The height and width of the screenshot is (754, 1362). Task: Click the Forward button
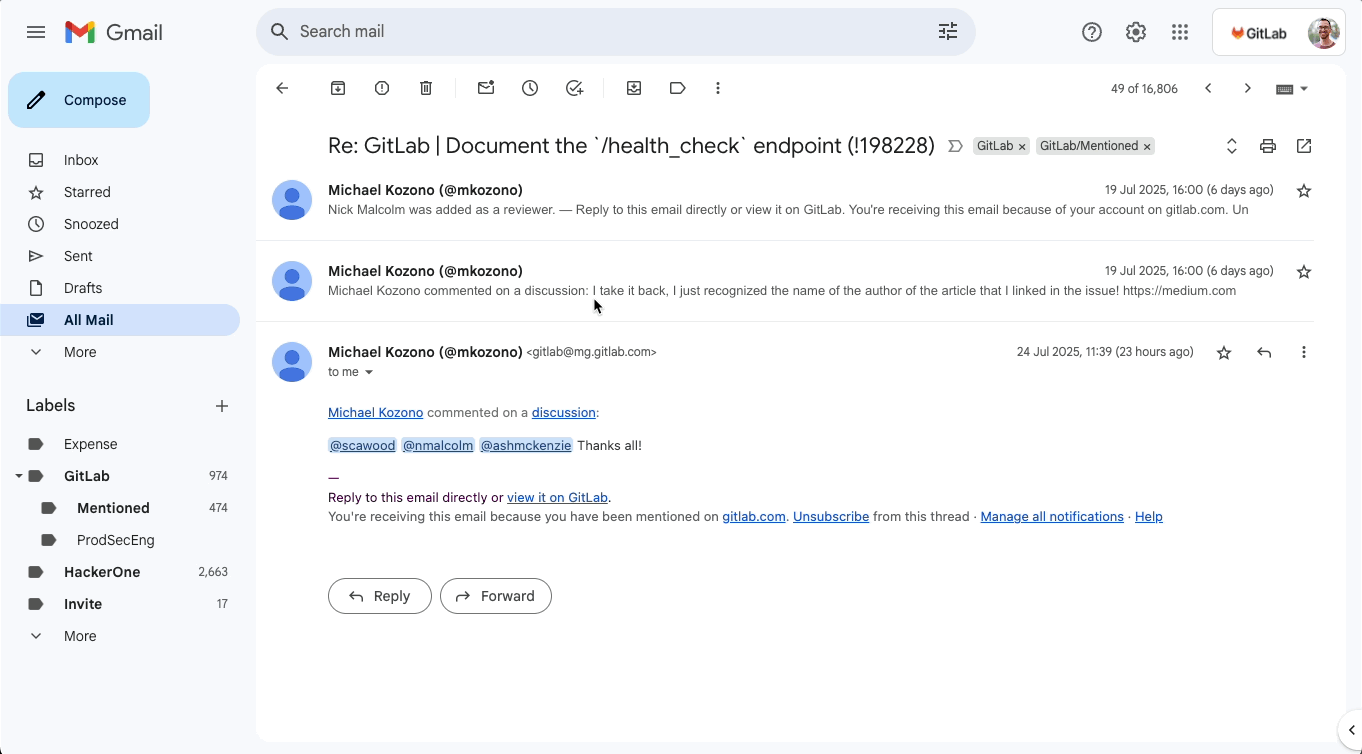click(x=496, y=596)
